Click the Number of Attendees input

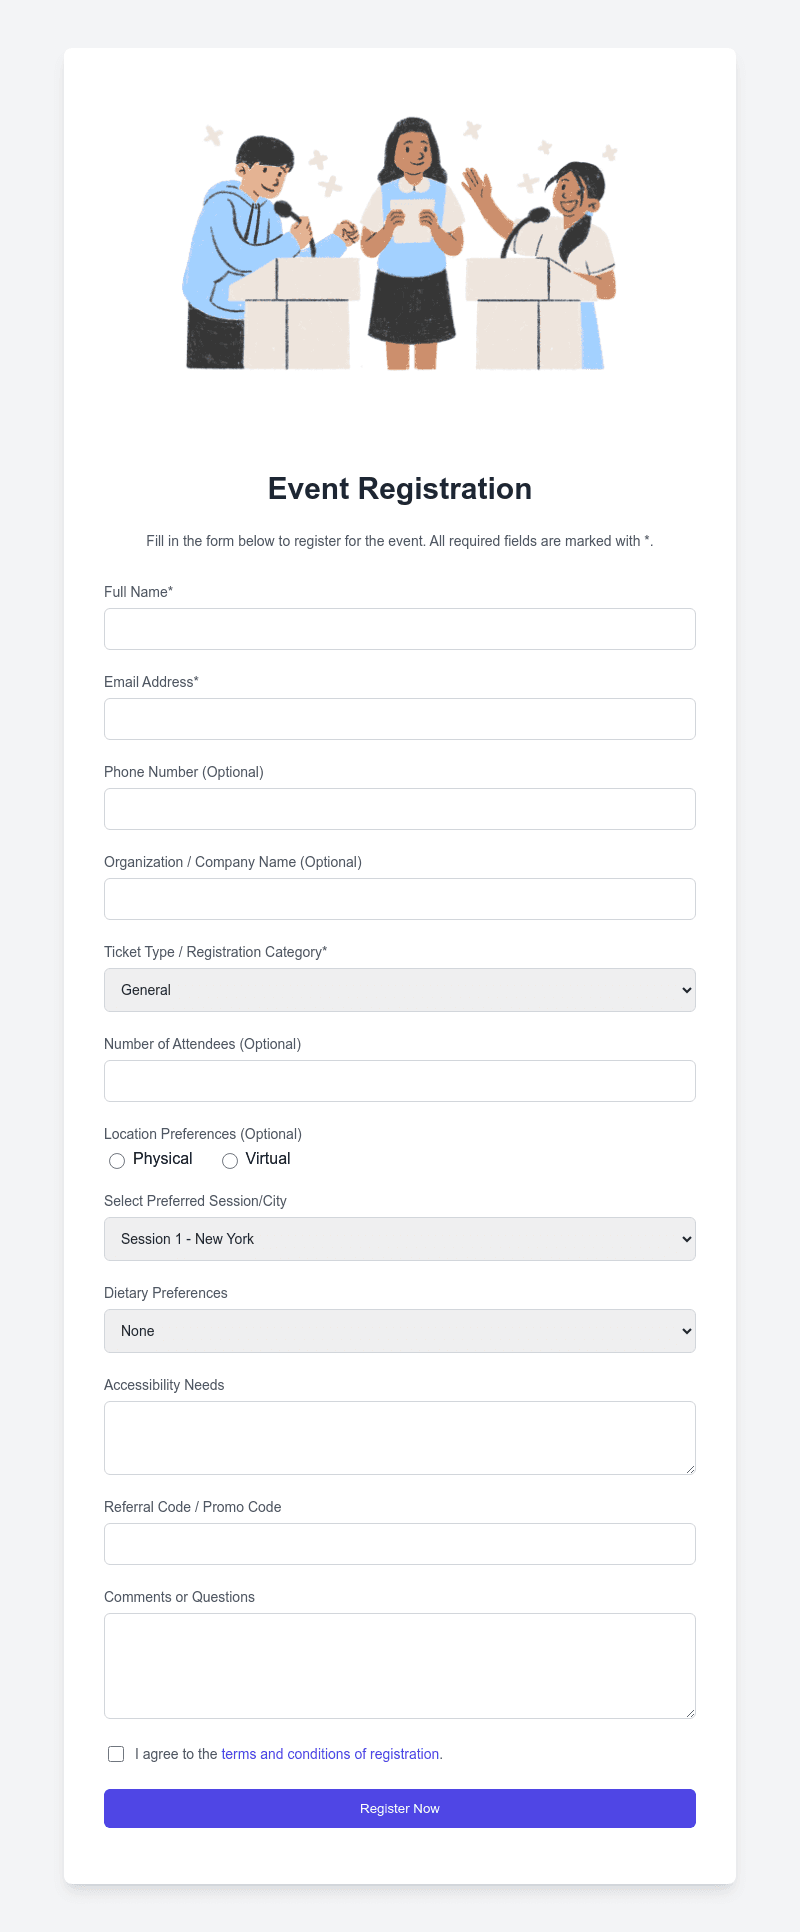click(399, 1080)
